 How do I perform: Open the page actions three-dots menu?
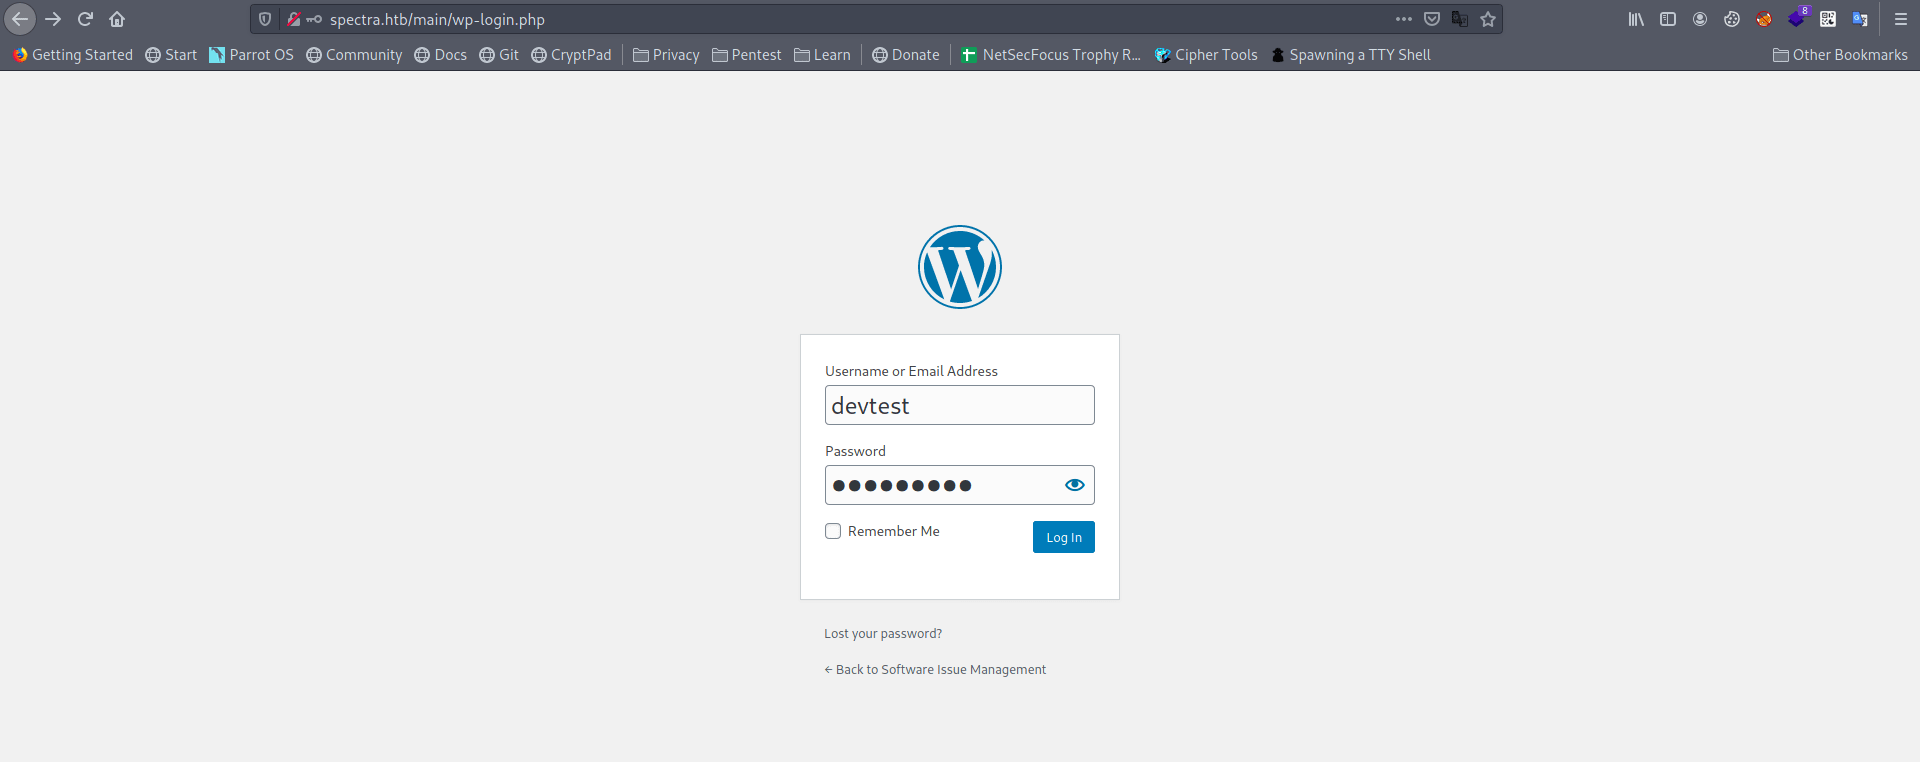click(1404, 19)
